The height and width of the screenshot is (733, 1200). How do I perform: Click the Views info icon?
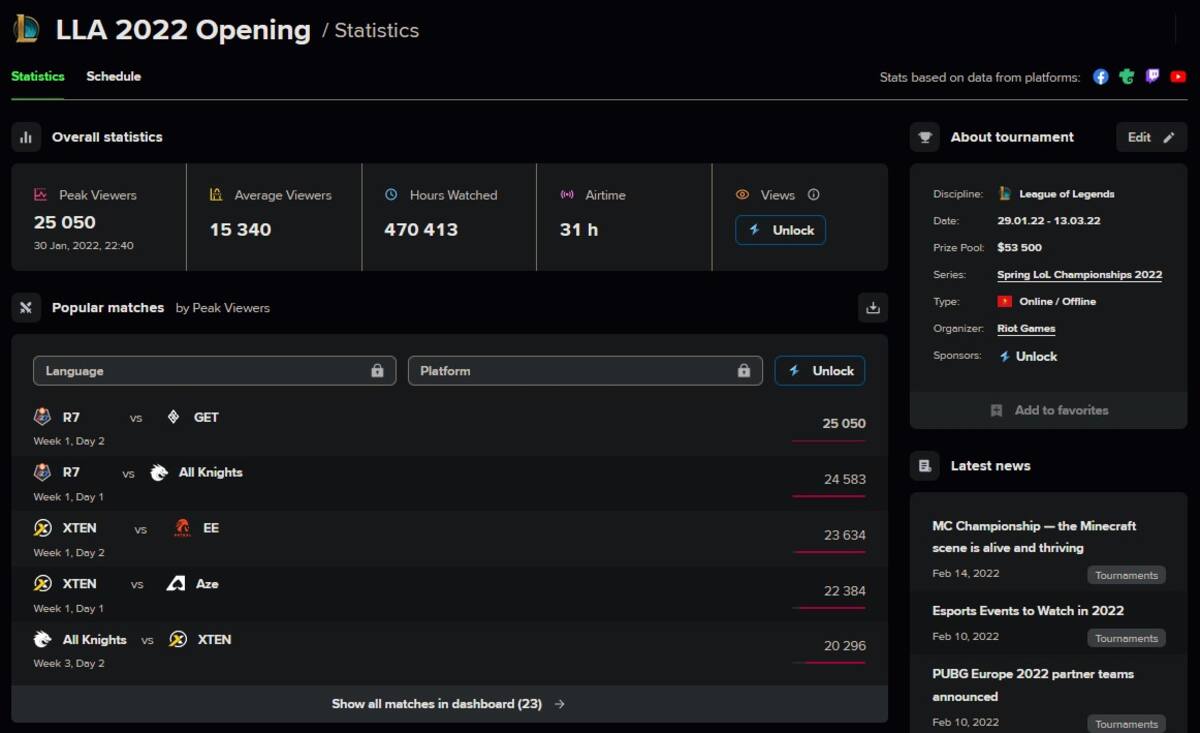[813, 195]
